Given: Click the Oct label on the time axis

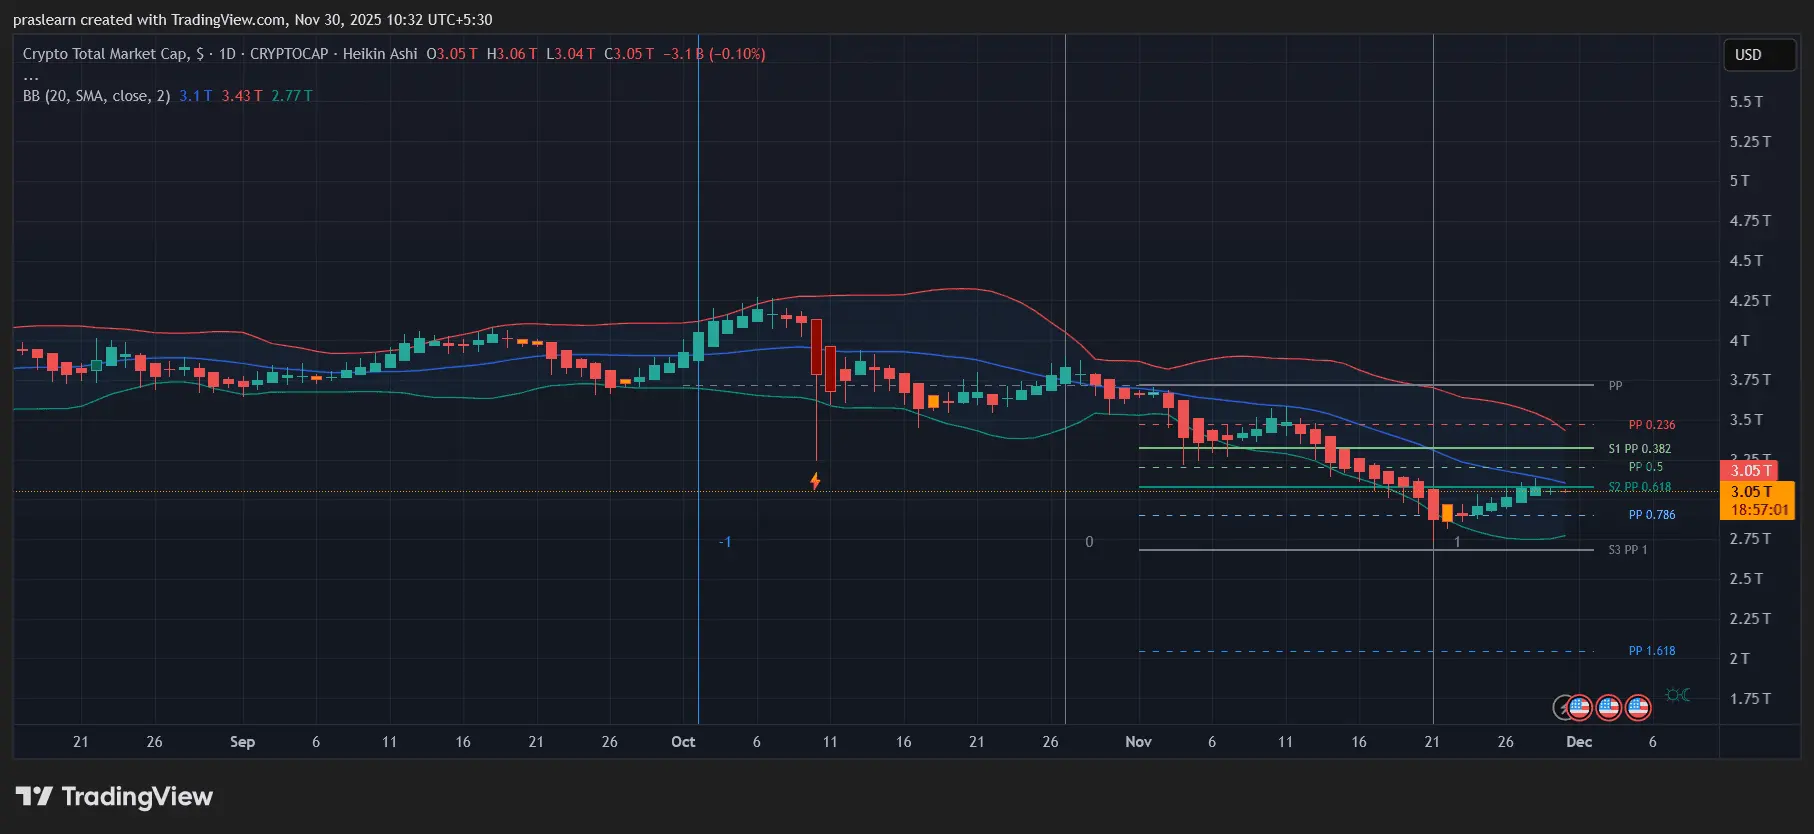Looking at the screenshot, I should (683, 742).
